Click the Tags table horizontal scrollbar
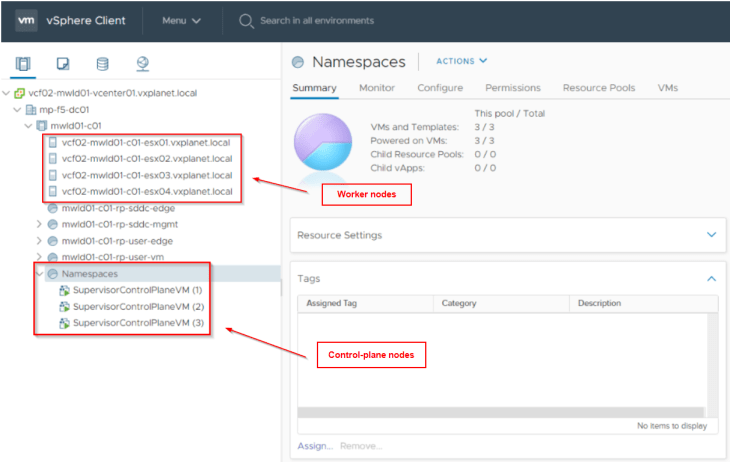730x462 pixels. click(x=500, y=412)
